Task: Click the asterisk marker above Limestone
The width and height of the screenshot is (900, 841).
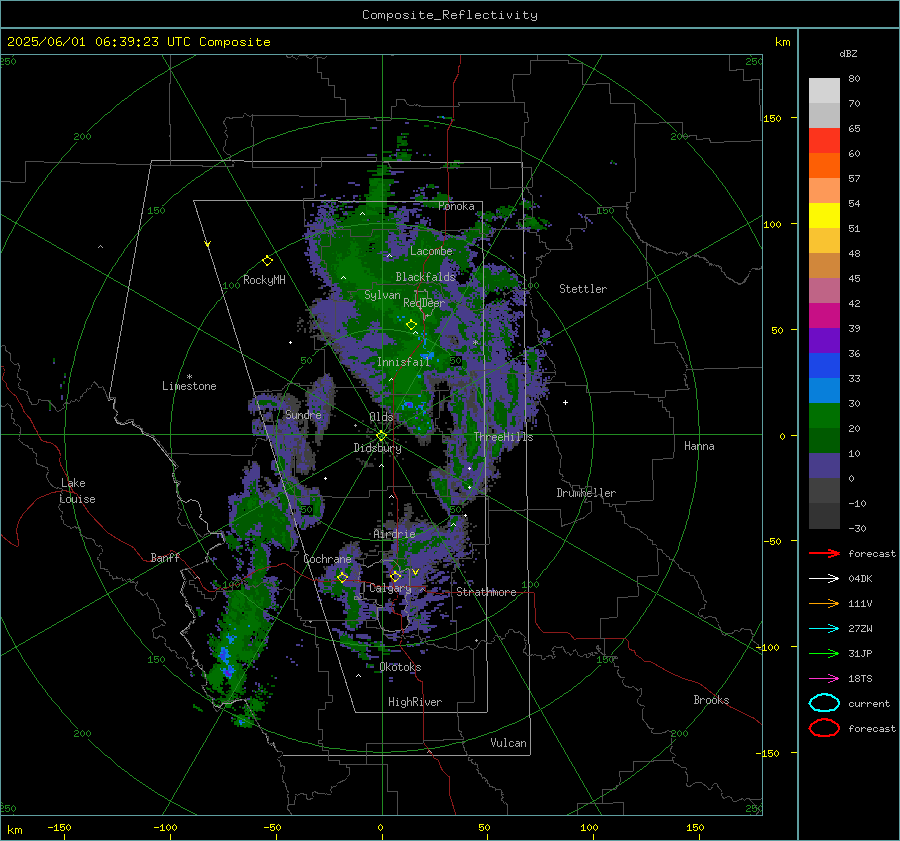Action: tap(189, 377)
